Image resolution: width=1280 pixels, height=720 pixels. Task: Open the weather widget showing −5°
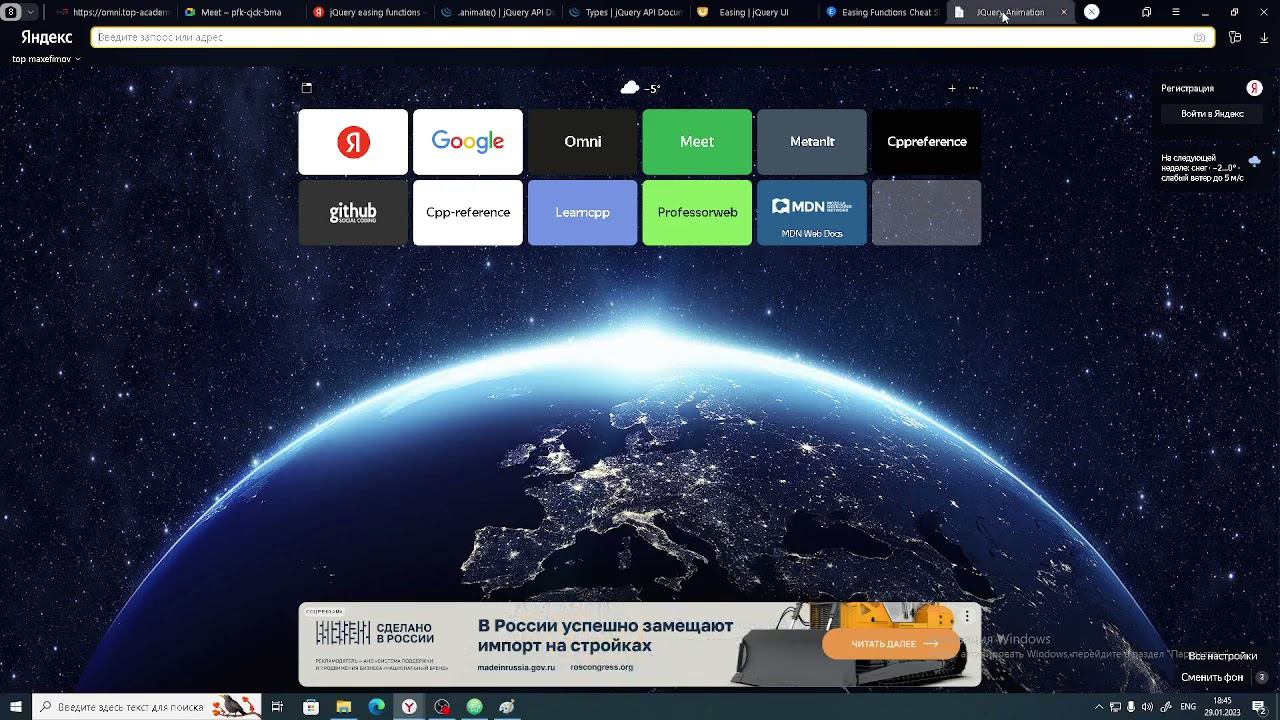(x=640, y=88)
